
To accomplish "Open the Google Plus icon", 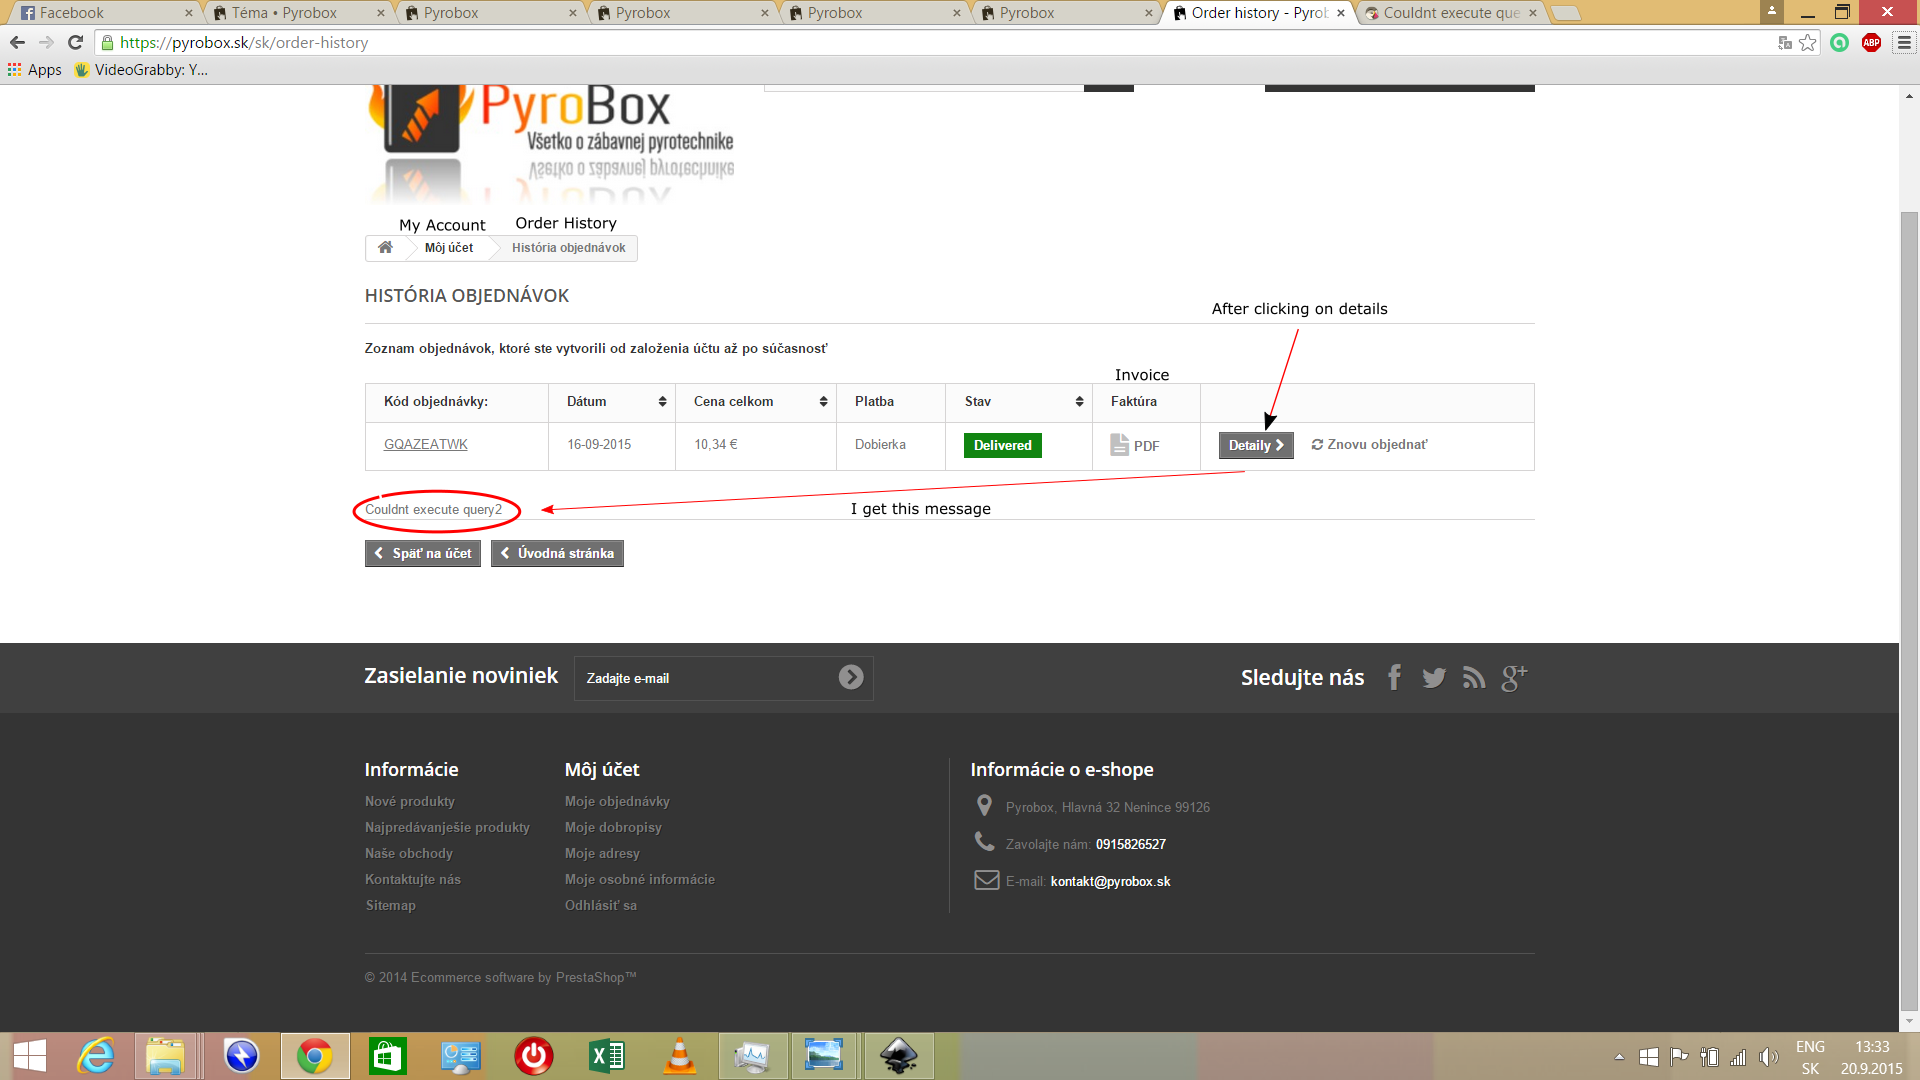I will pyautogui.click(x=1513, y=677).
